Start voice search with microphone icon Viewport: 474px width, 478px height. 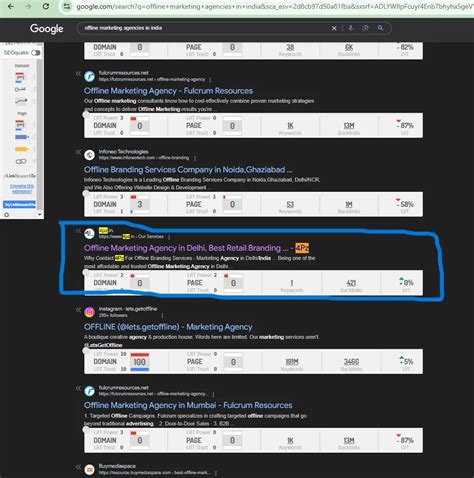pos(350,28)
